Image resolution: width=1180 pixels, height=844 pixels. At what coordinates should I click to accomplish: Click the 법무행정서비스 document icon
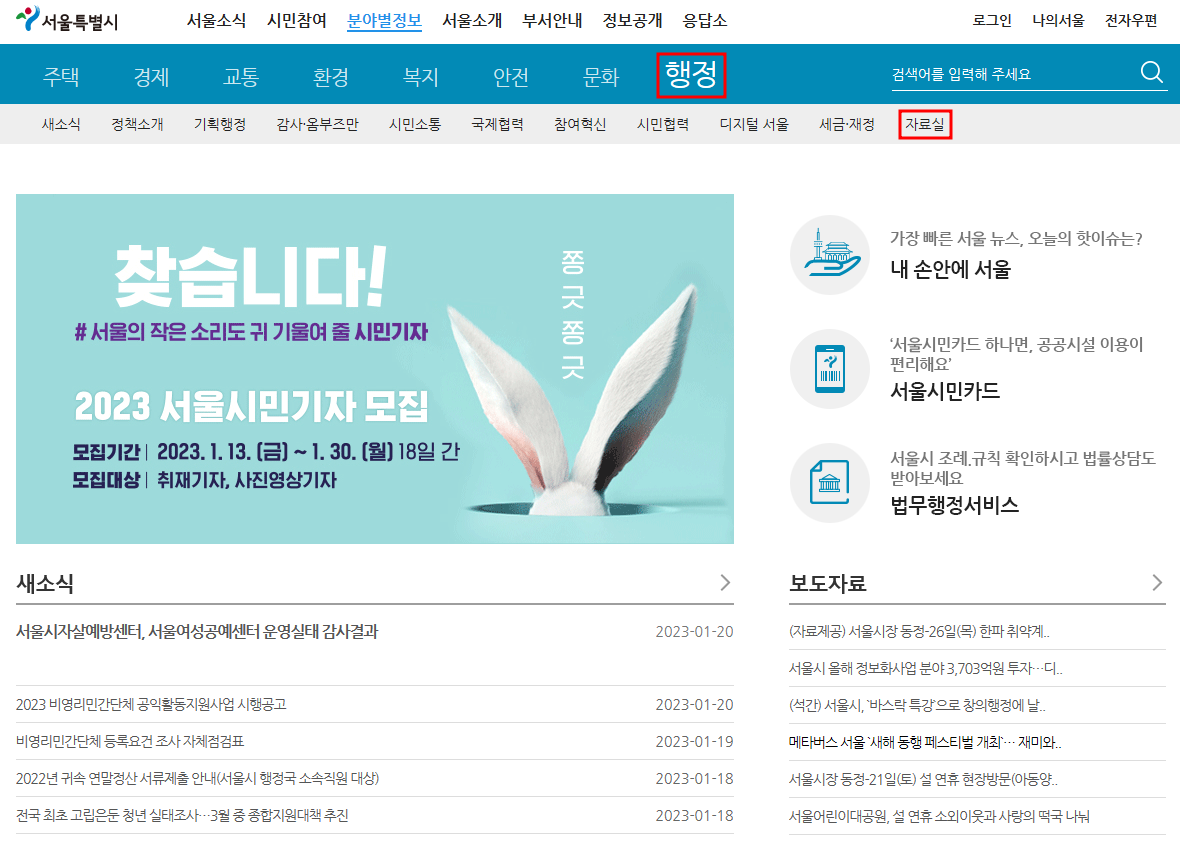click(x=829, y=483)
